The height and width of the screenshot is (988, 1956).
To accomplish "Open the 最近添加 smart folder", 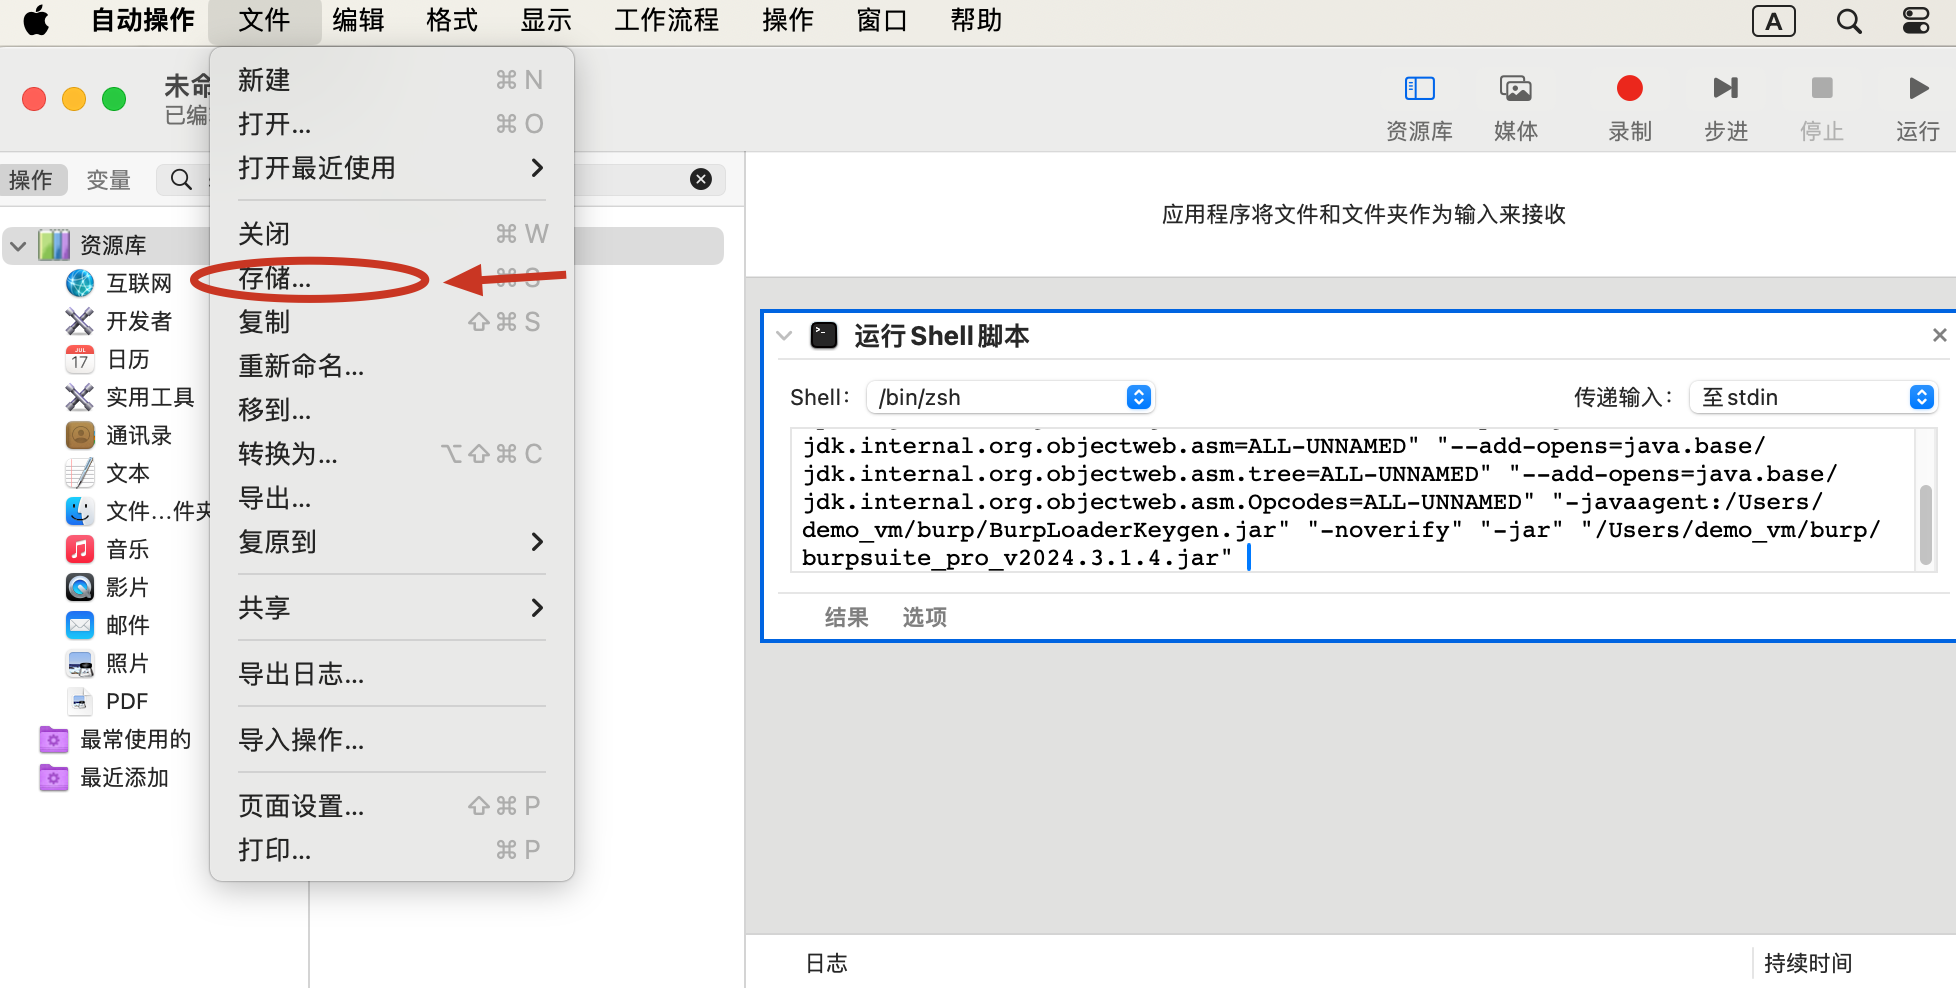I will click(x=104, y=777).
